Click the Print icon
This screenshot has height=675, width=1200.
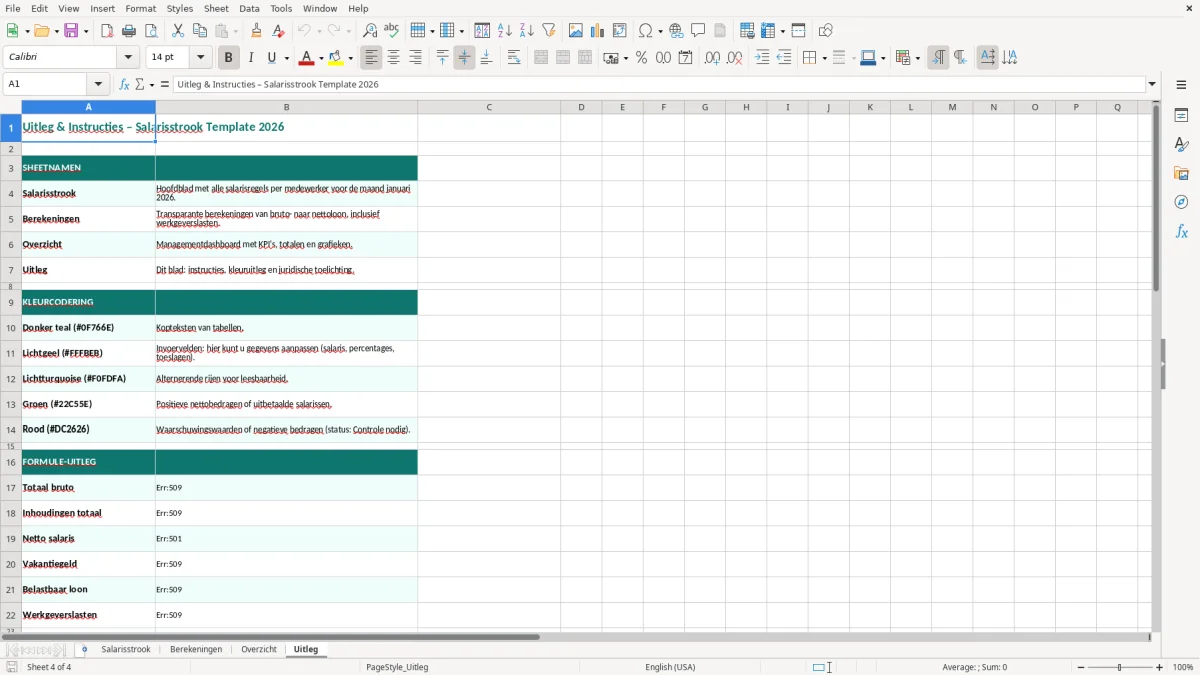pyautogui.click(x=129, y=31)
